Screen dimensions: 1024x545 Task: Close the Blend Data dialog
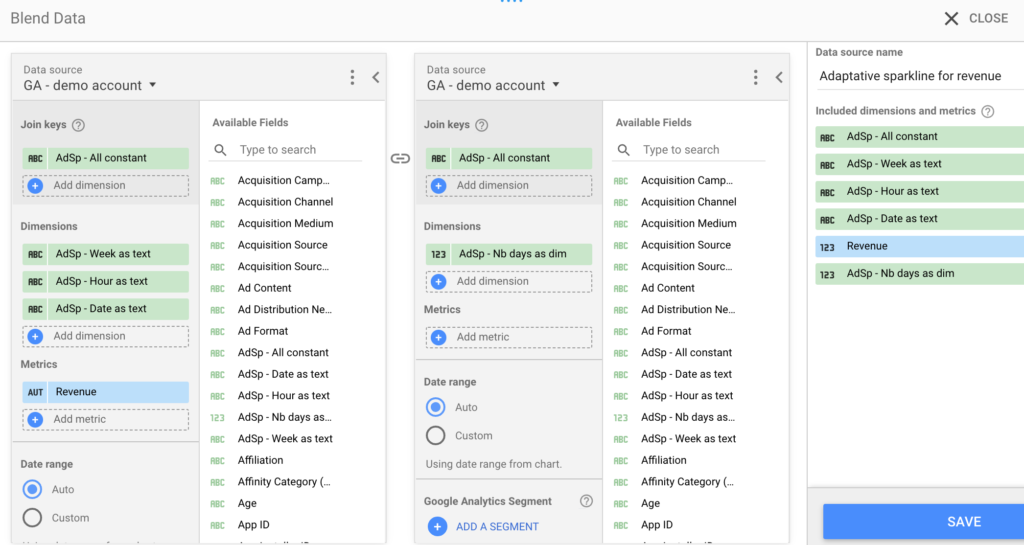tap(976, 18)
